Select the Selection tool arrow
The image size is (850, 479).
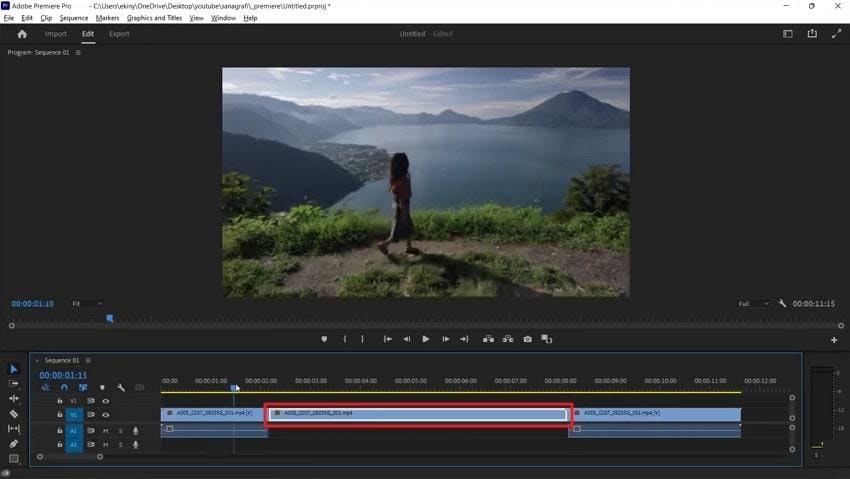click(x=14, y=369)
